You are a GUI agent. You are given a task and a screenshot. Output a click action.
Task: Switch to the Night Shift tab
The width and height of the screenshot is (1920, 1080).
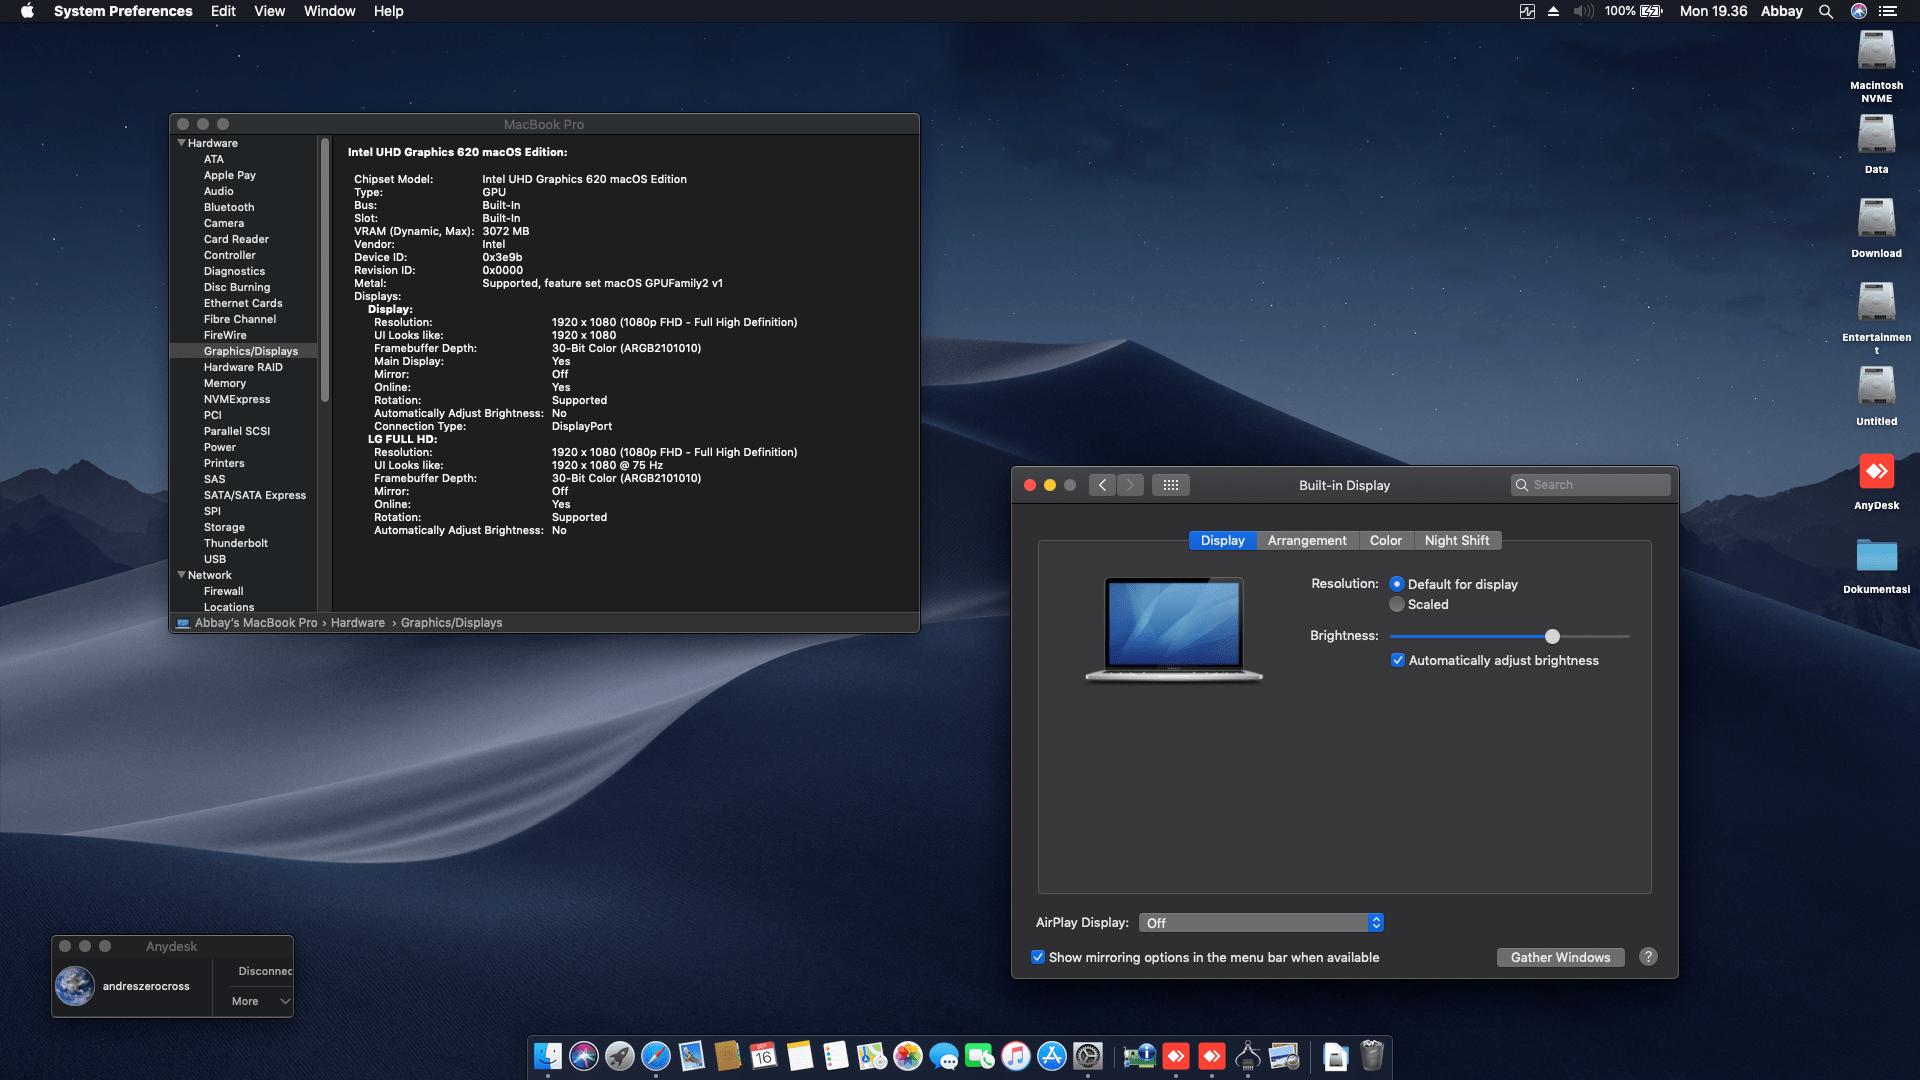pyautogui.click(x=1457, y=540)
